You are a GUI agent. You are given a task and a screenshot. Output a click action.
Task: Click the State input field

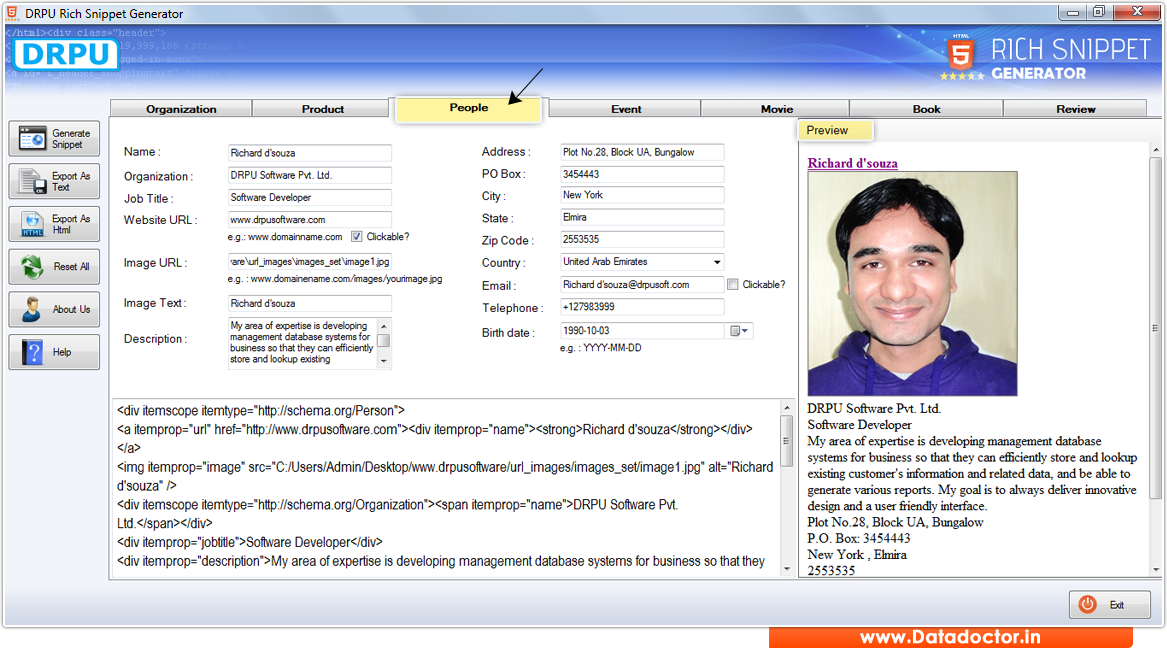point(642,217)
